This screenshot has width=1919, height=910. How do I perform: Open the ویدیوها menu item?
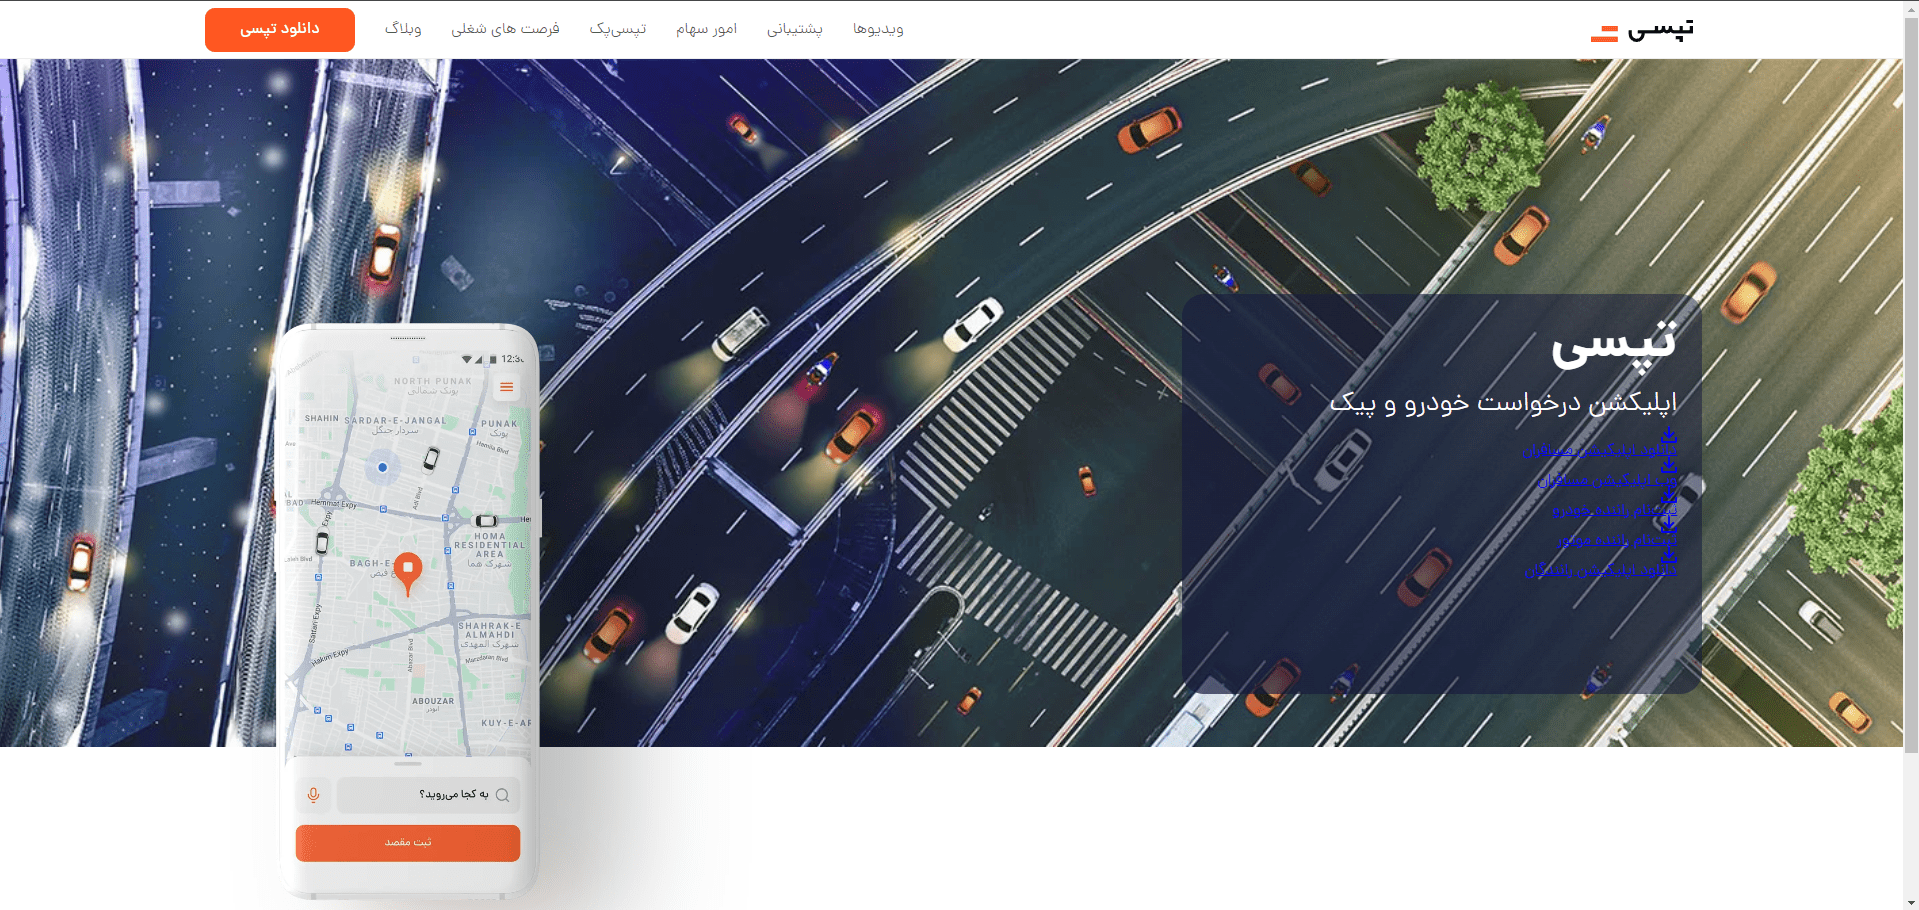pos(878,29)
